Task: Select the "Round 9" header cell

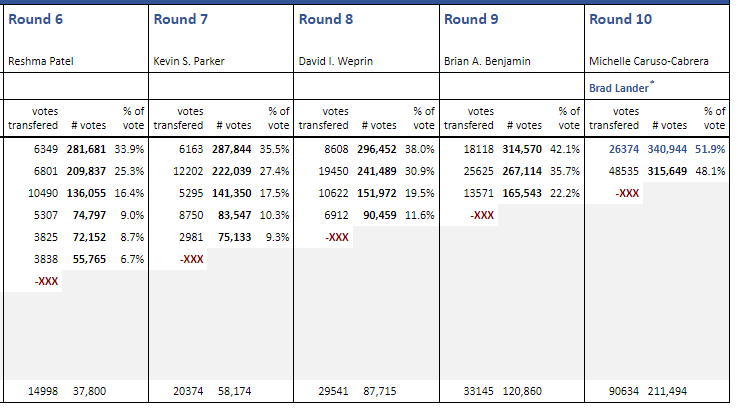Action: pyautogui.click(x=472, y=19)
